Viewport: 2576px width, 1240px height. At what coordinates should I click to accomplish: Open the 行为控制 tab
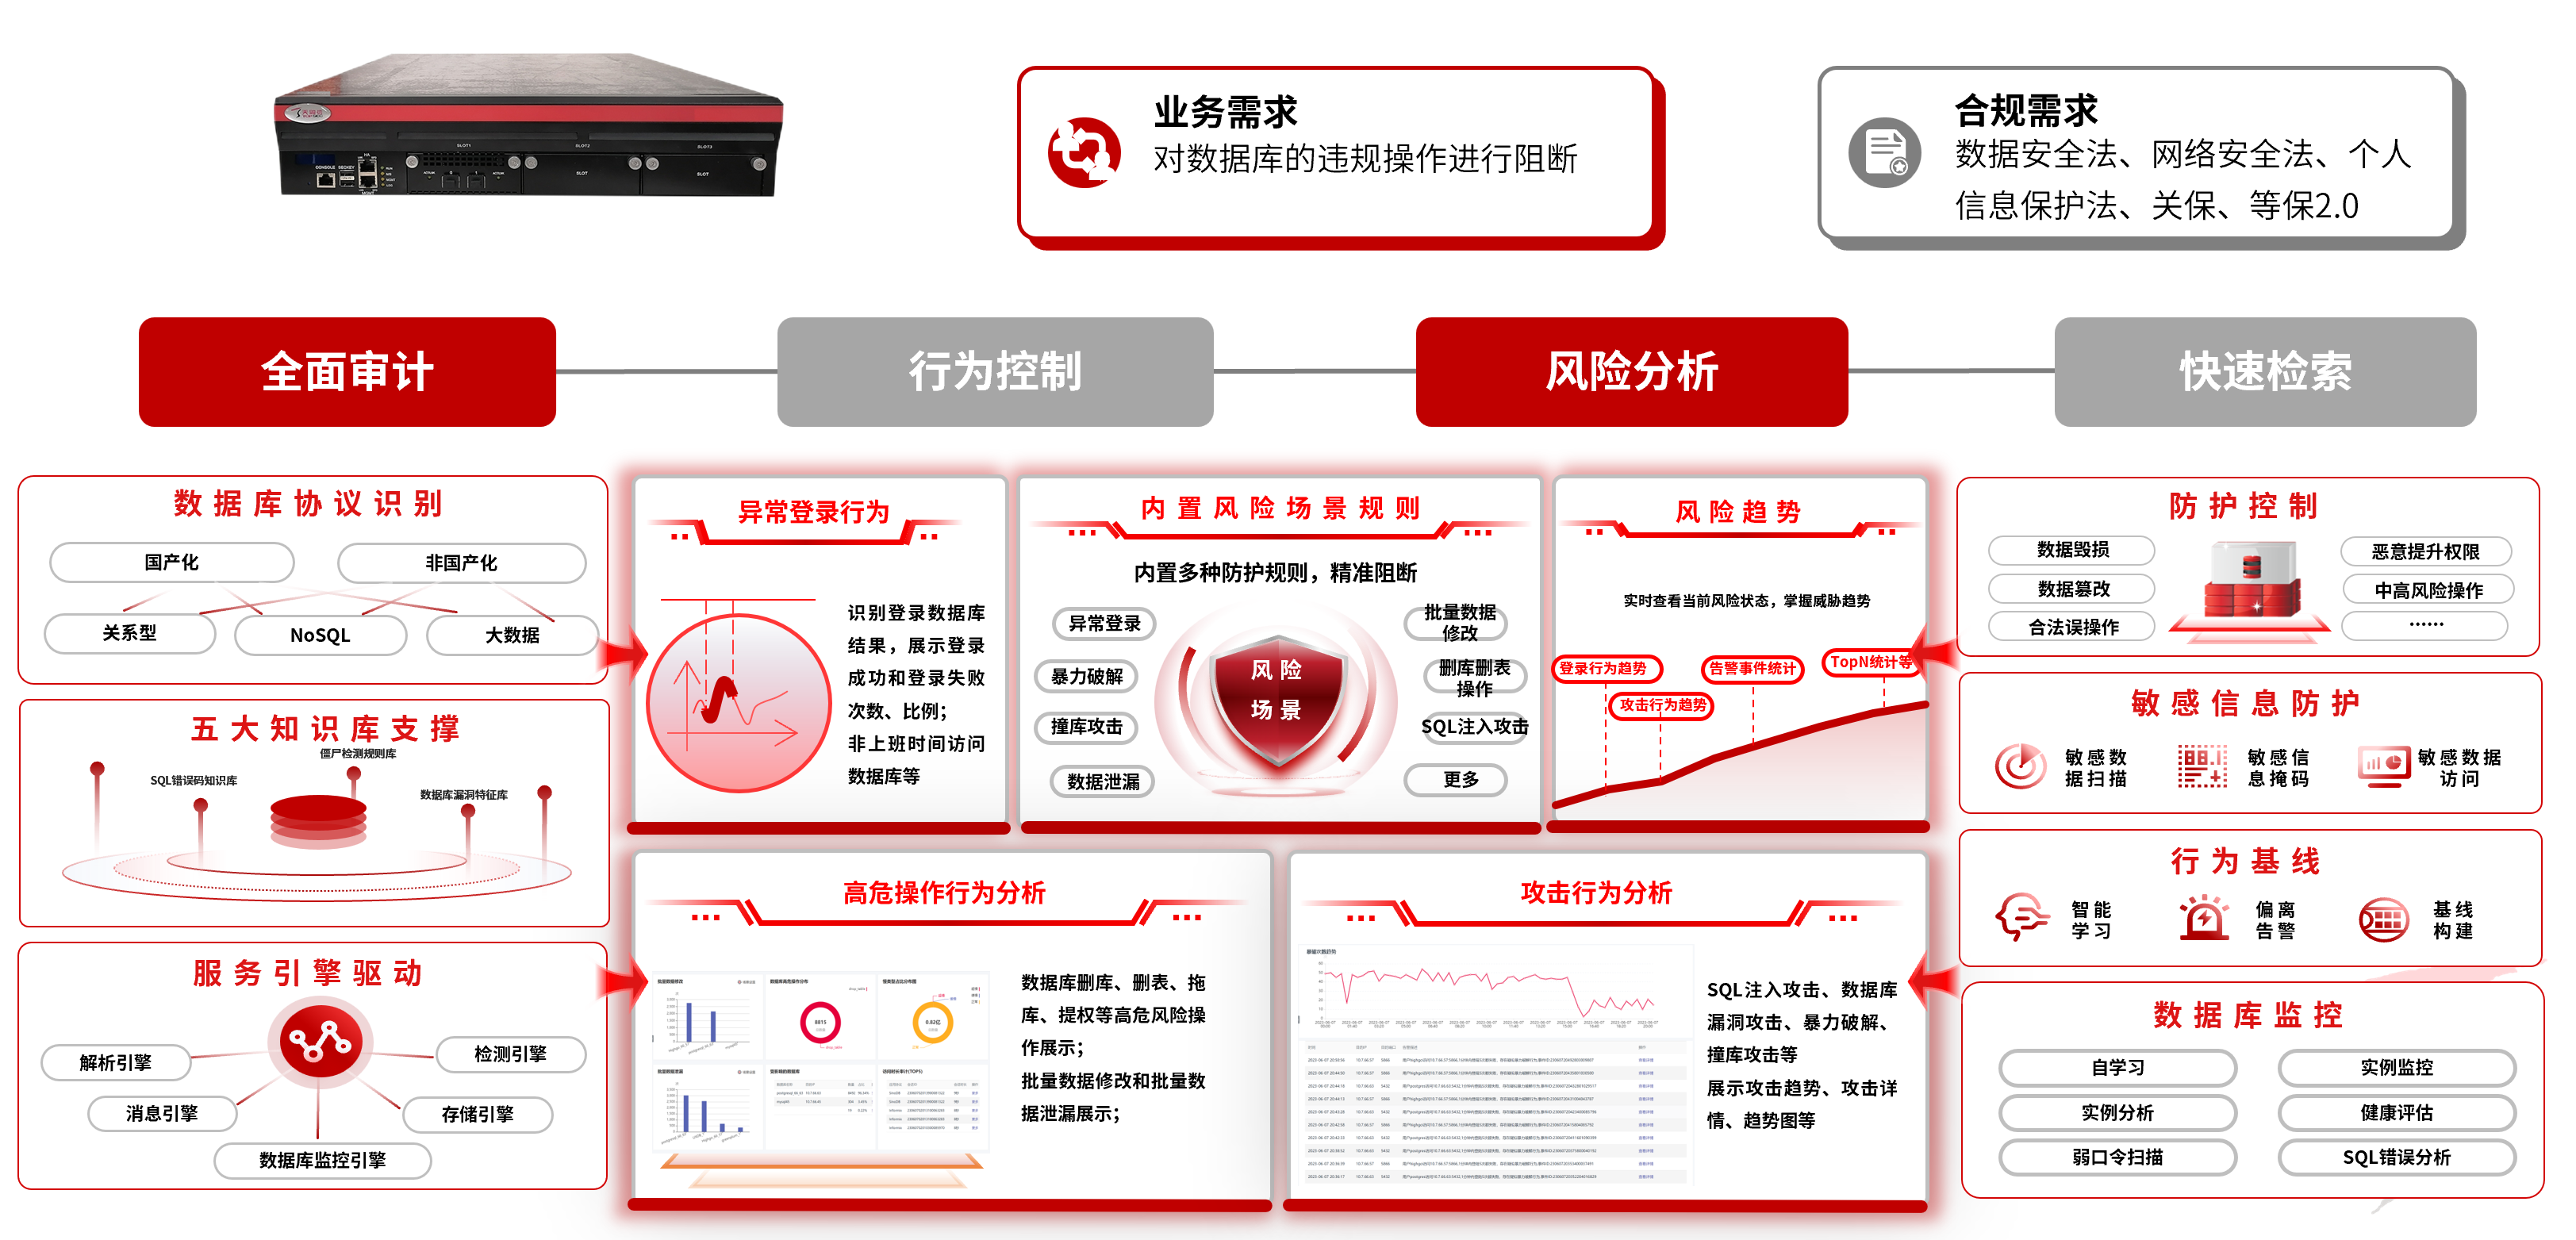[x=995, y=372]
